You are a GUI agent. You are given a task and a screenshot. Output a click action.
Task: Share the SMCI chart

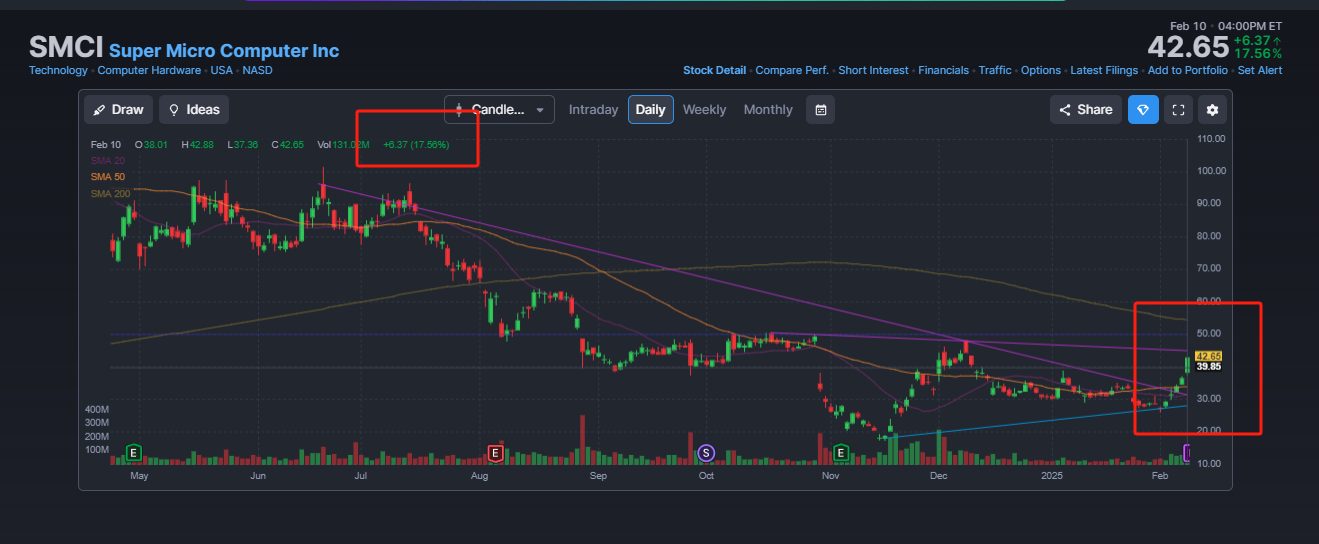(x=1086, y=110)
